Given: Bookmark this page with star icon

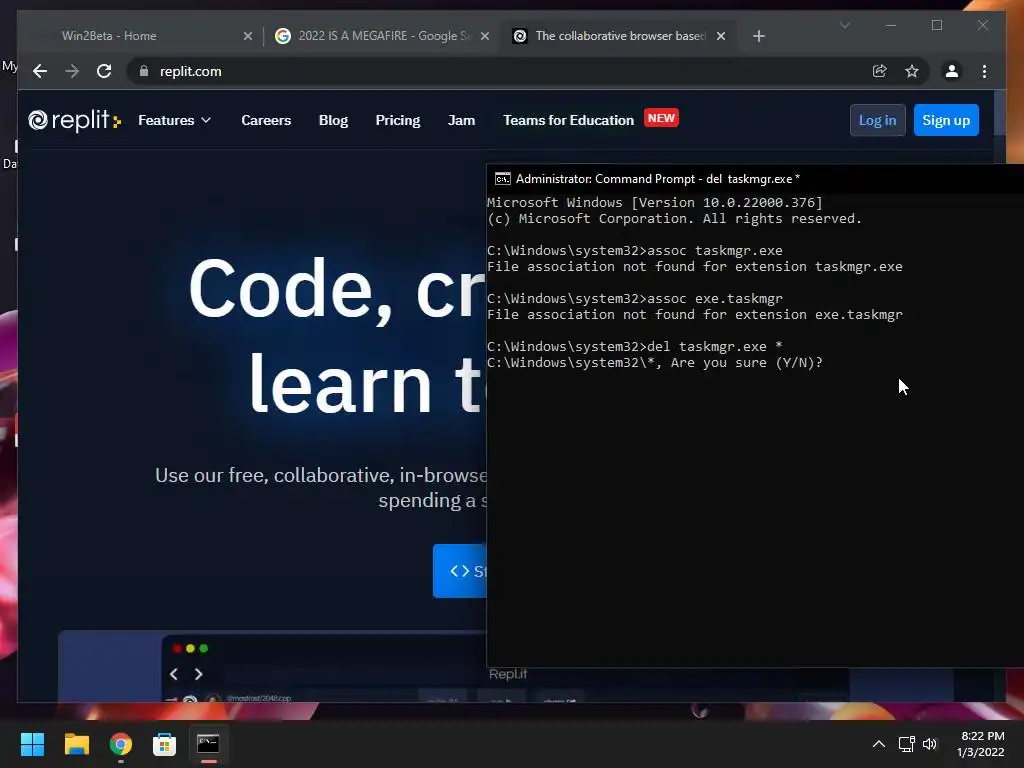Looking at the screenshot, I should point(912,71).
